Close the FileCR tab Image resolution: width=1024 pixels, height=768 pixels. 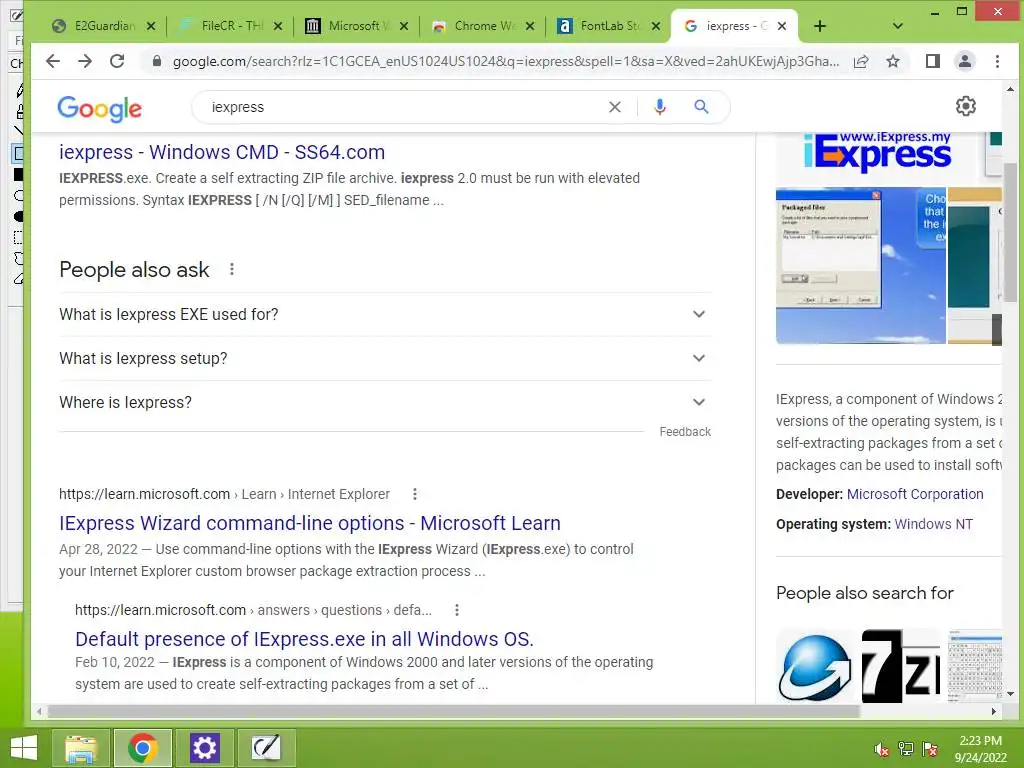(278, 26)
